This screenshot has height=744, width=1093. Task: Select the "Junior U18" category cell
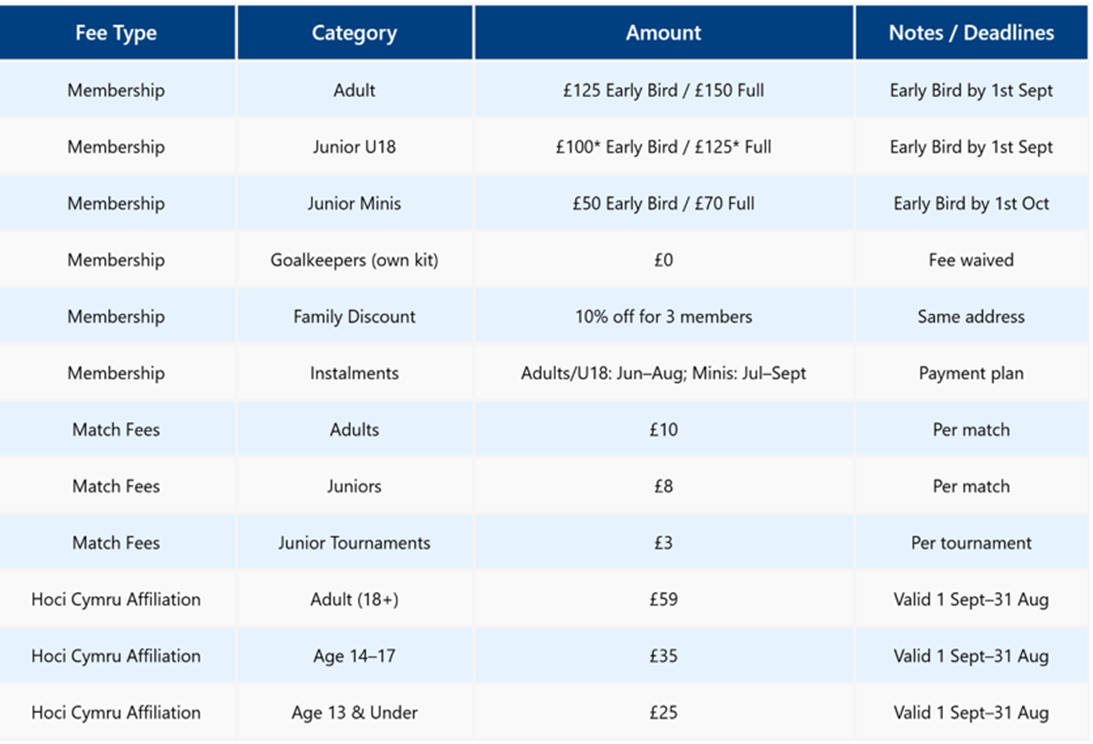(x=354, y=147)
